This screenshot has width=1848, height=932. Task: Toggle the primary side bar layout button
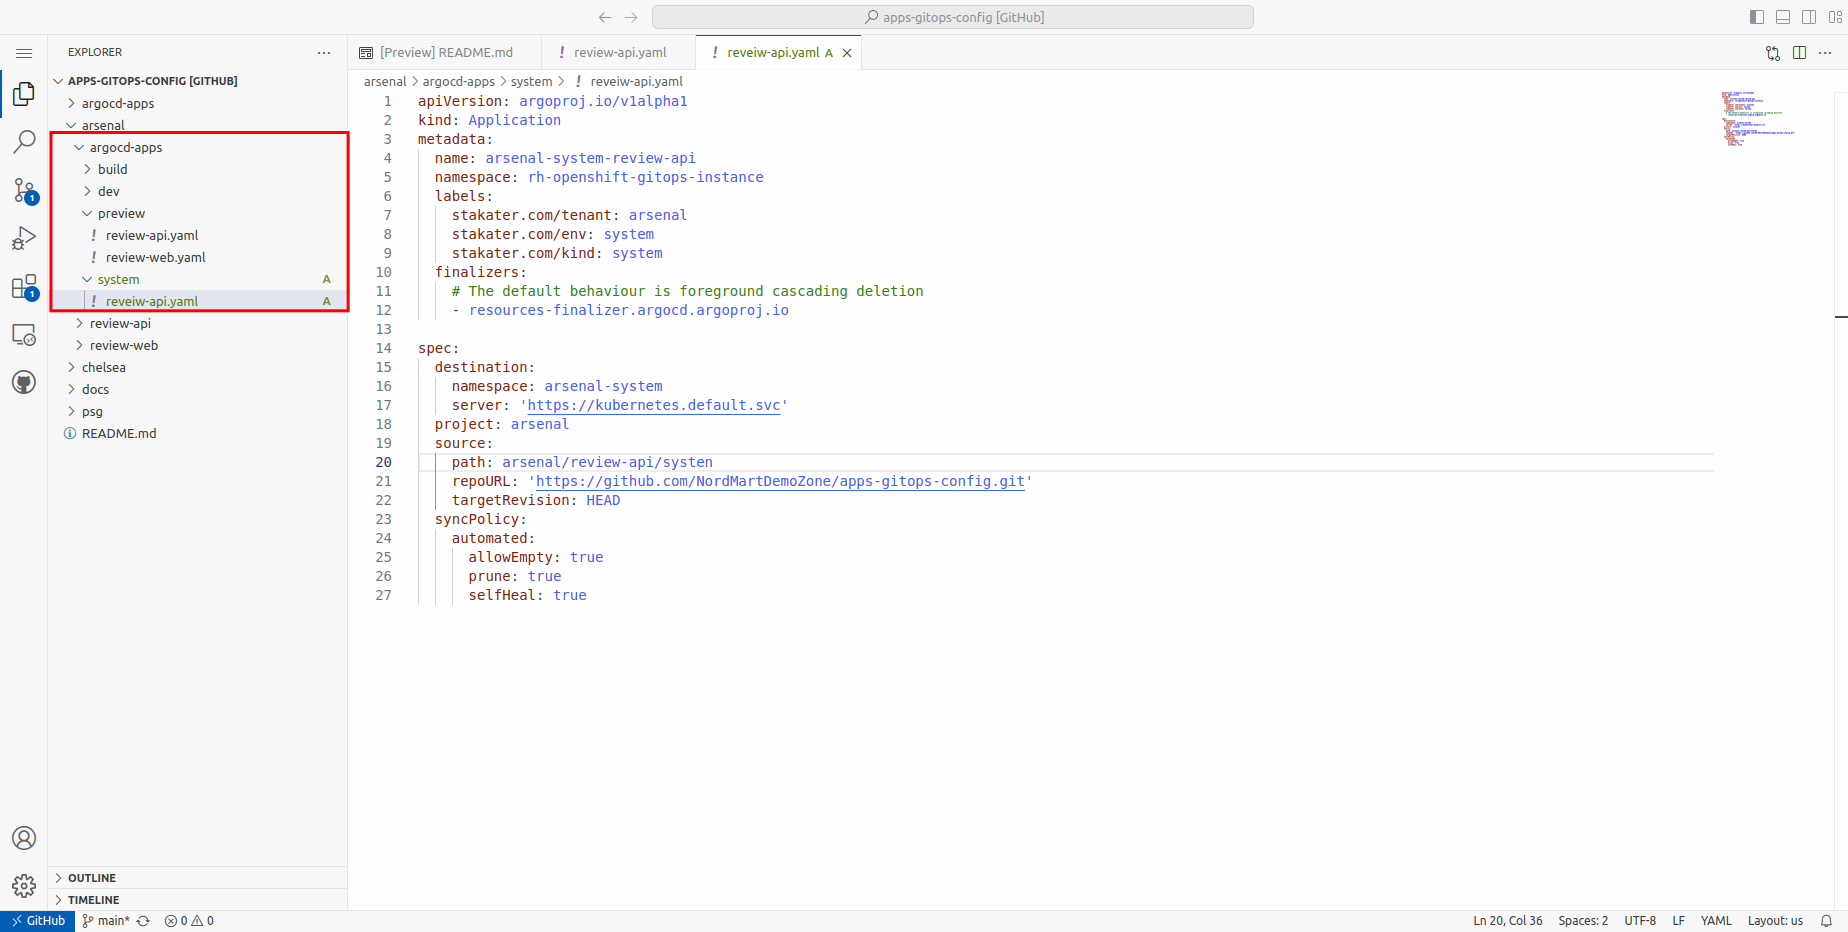[x=1757, y=17]
